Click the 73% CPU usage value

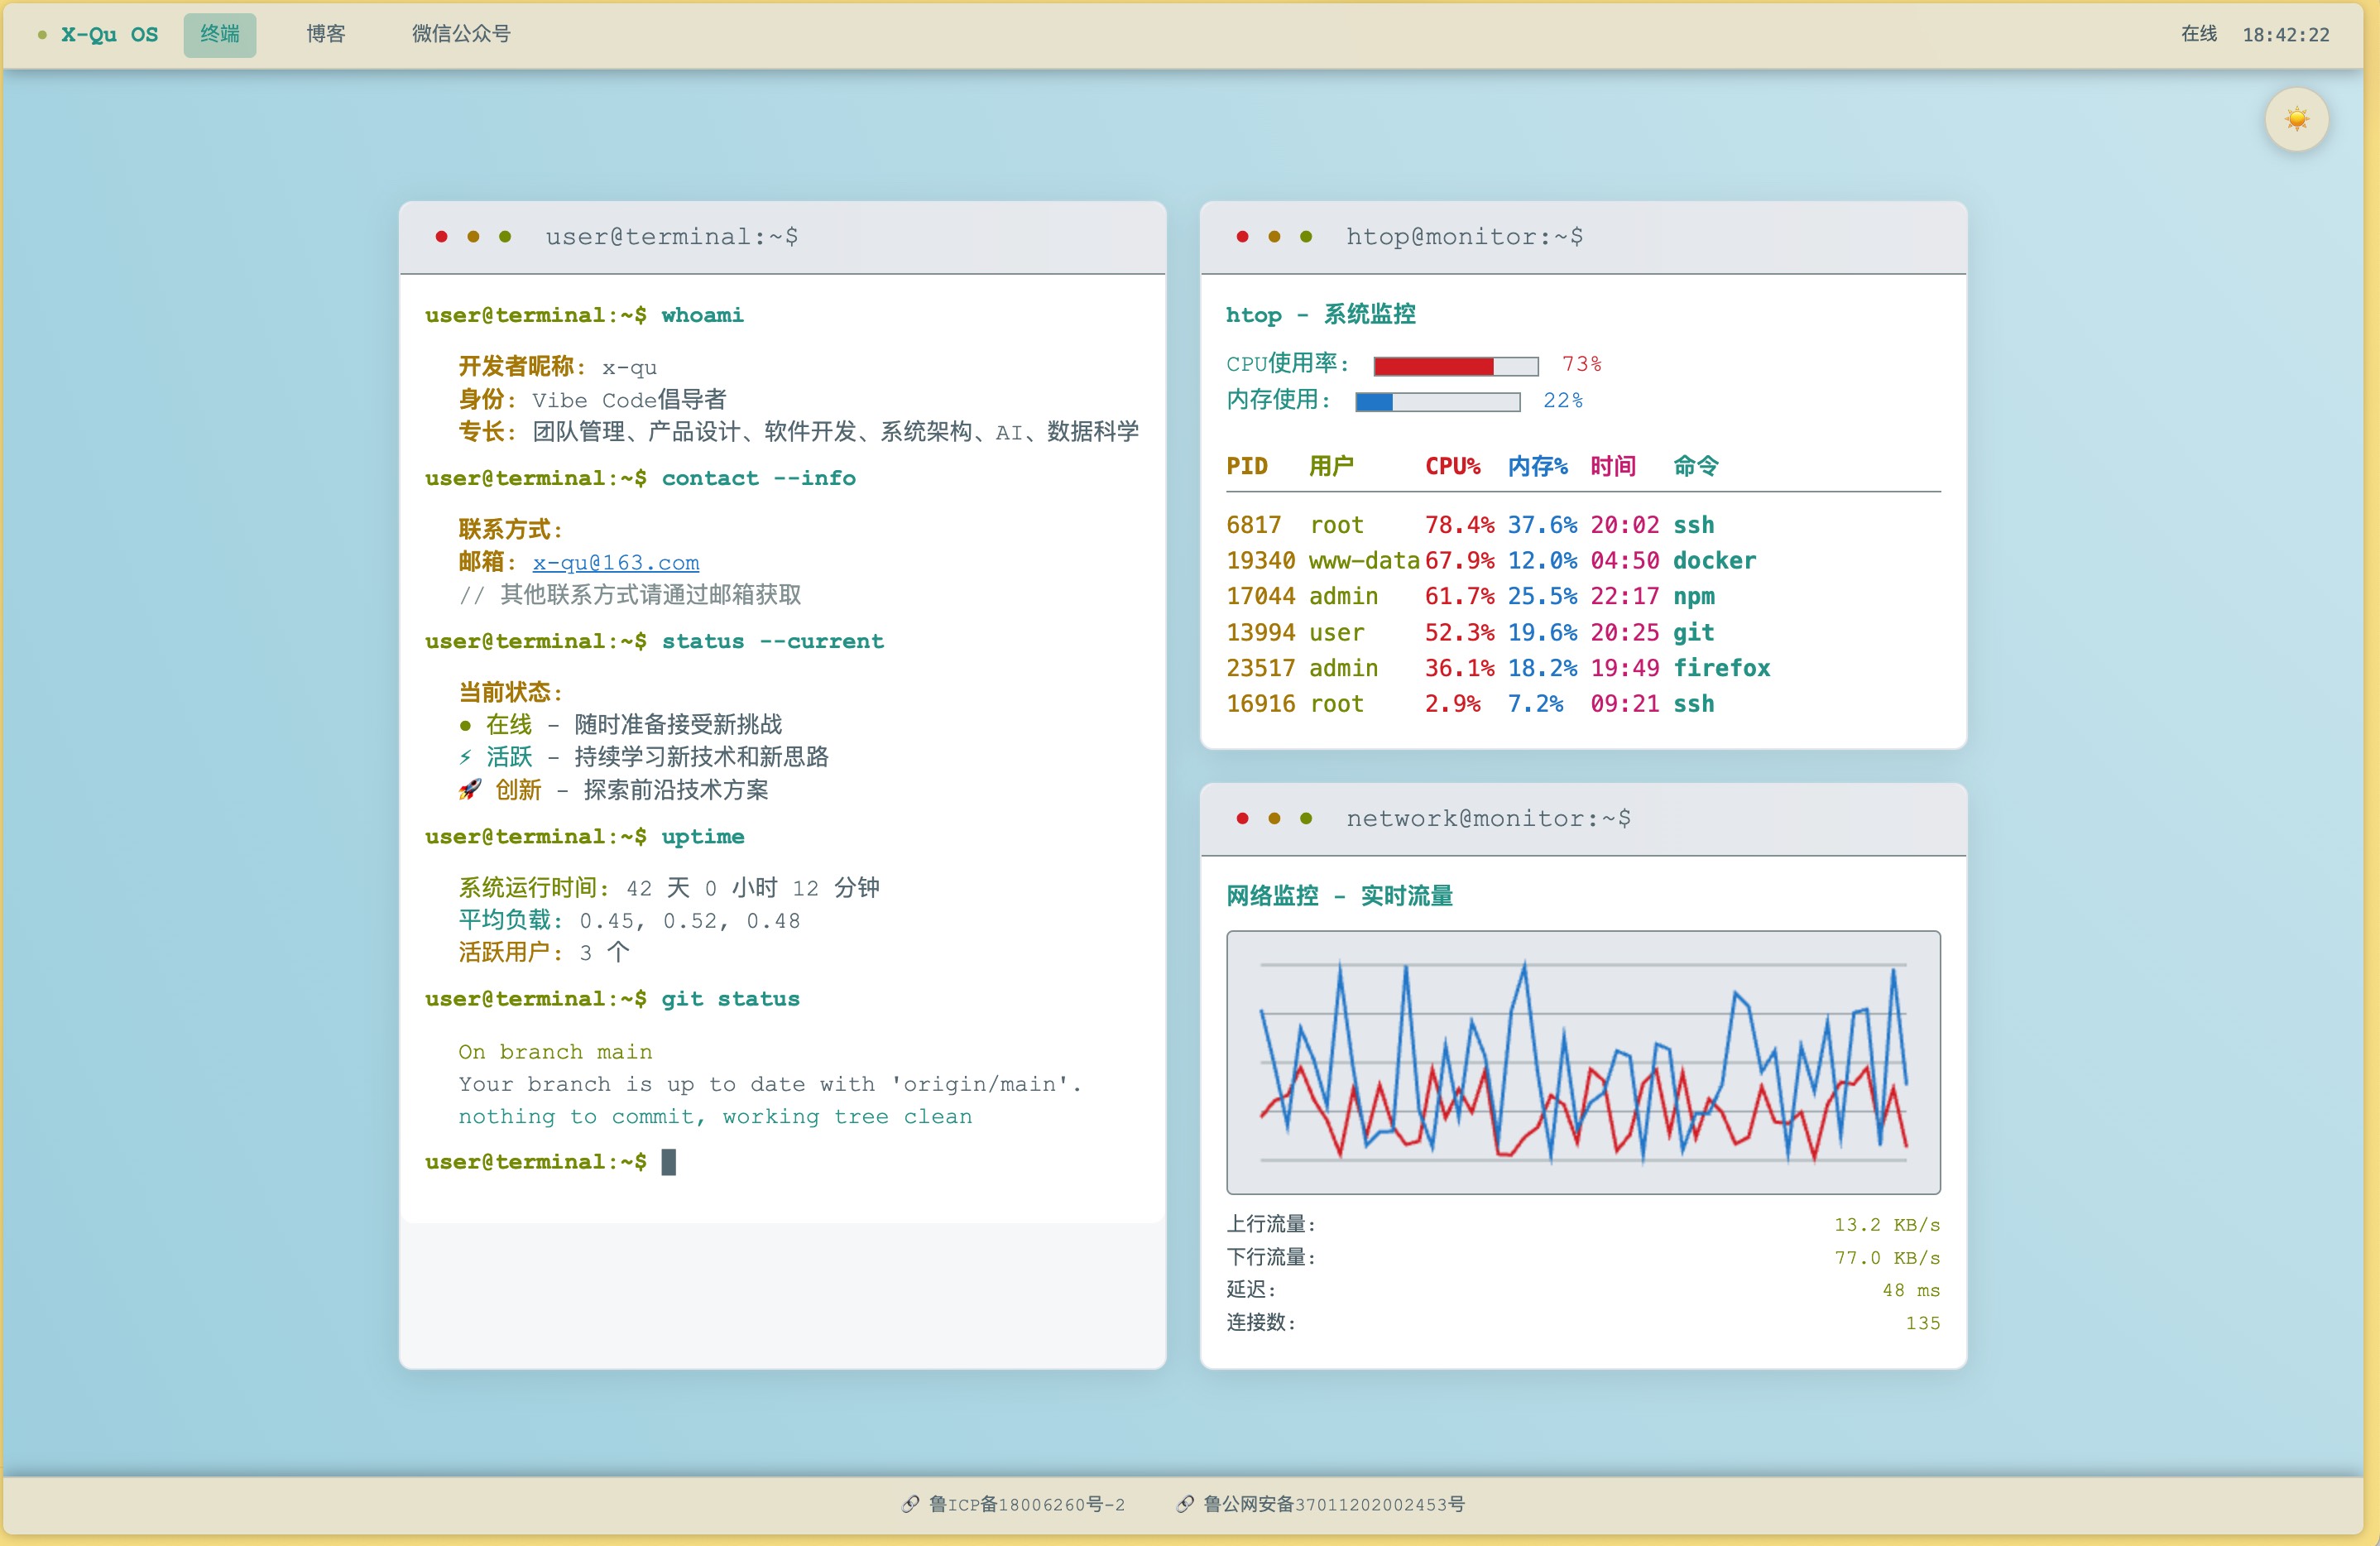(1582, 365)
